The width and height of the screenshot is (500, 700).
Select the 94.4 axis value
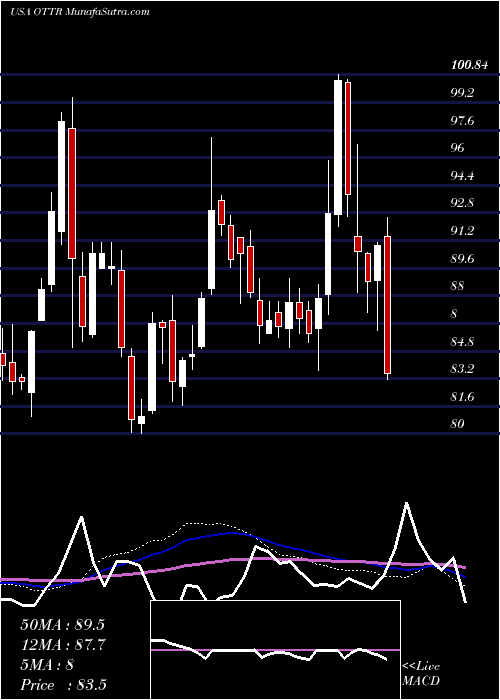(x=462, y=175)
